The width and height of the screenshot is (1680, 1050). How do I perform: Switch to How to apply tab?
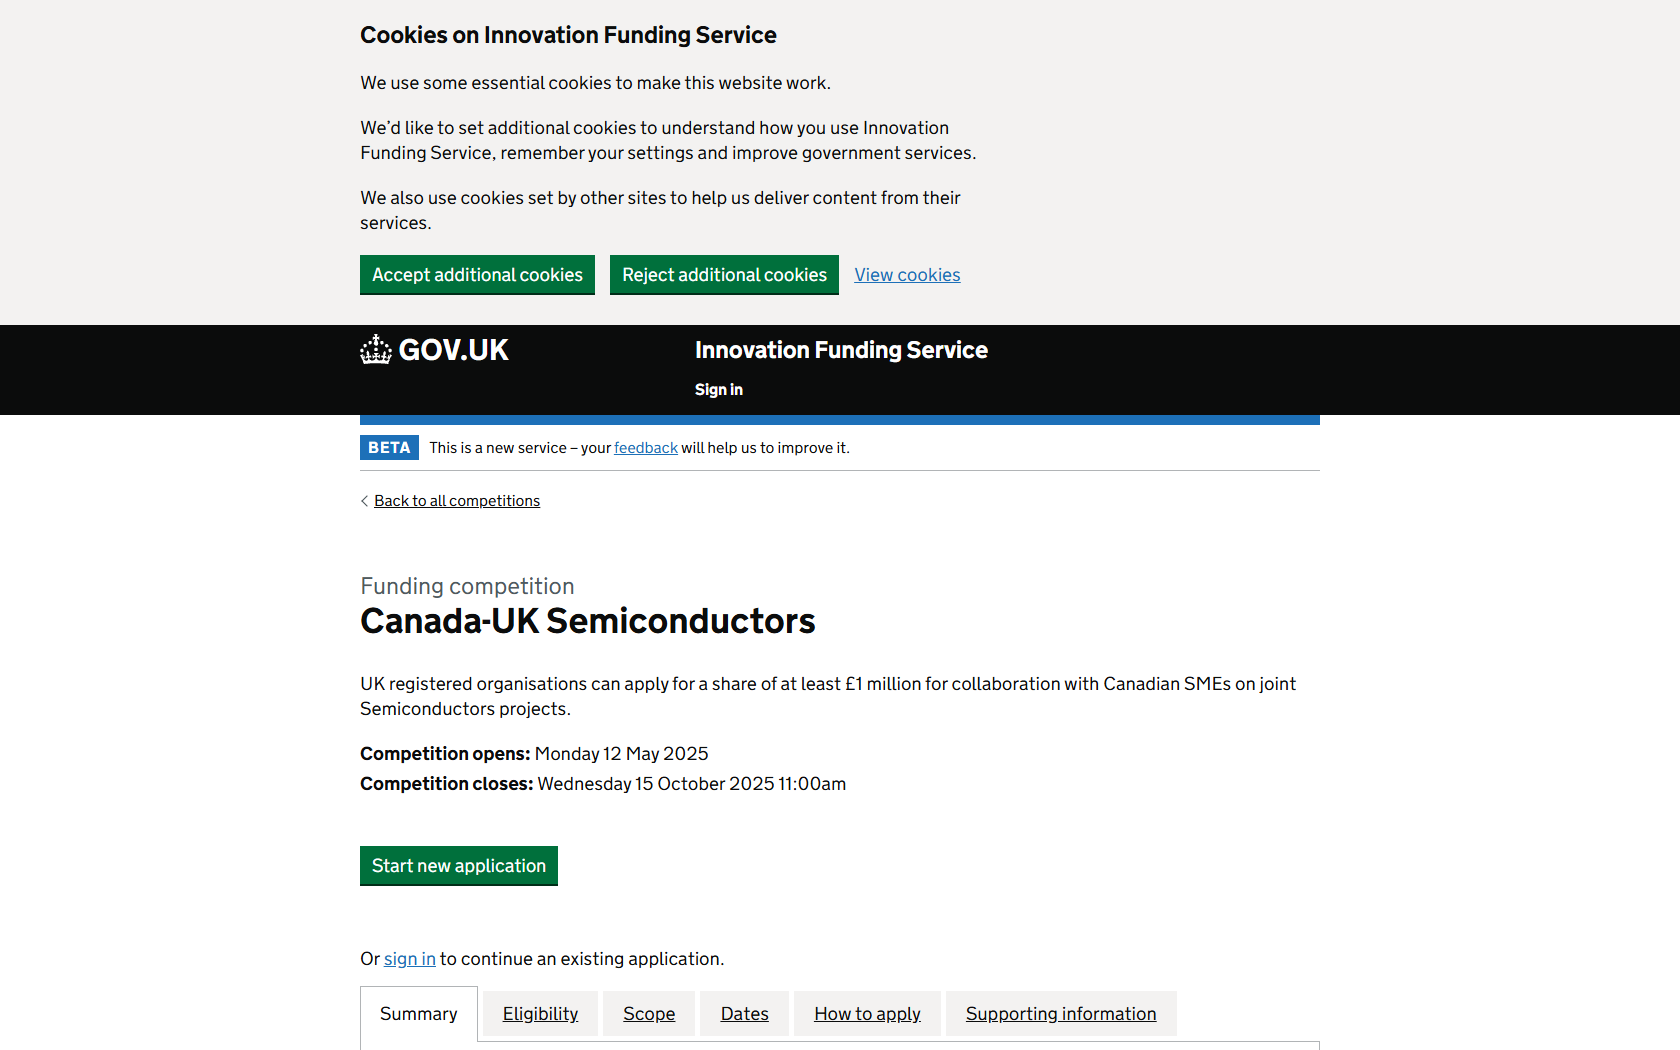coord(867,1014)
